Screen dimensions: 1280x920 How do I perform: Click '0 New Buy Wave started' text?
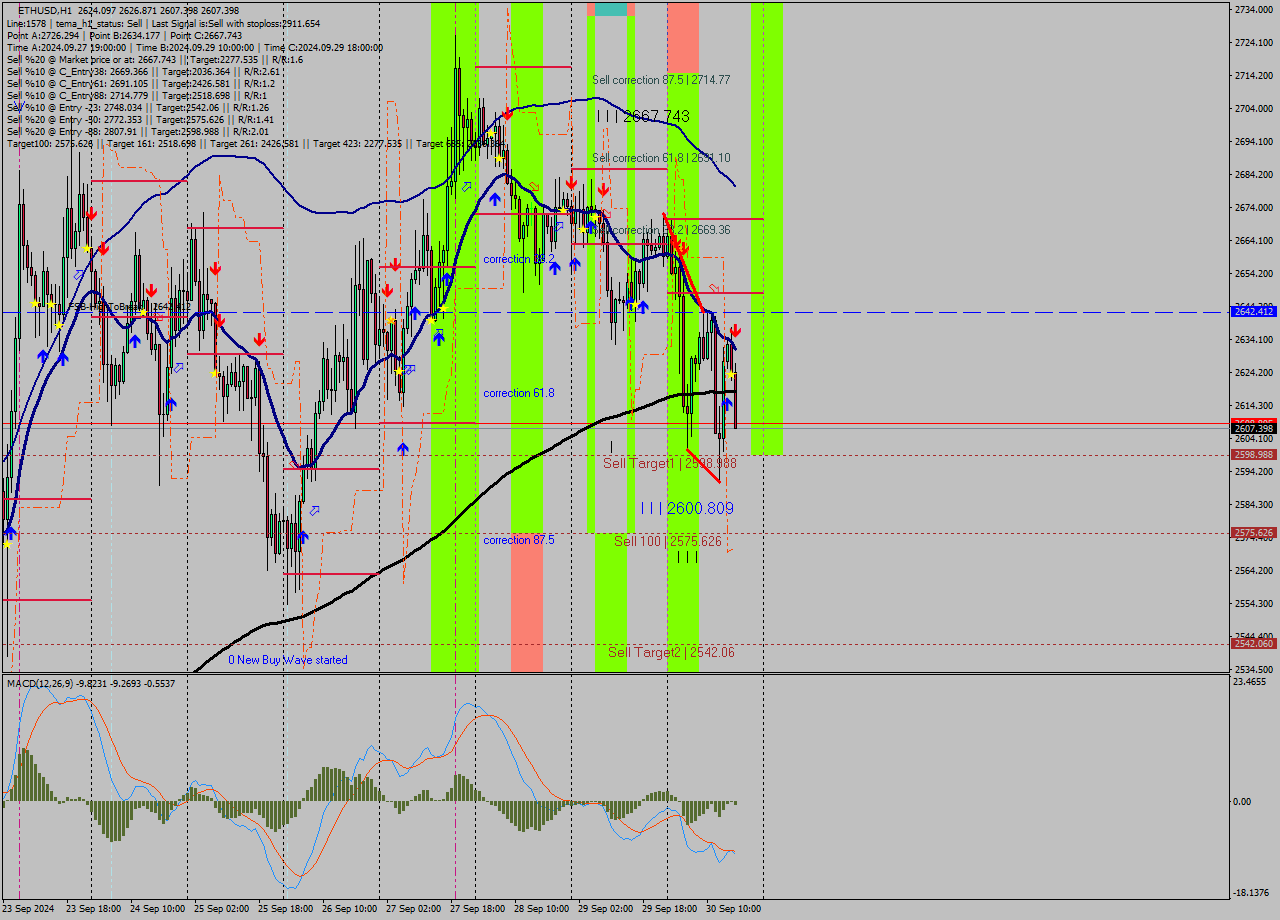(288, 660)
